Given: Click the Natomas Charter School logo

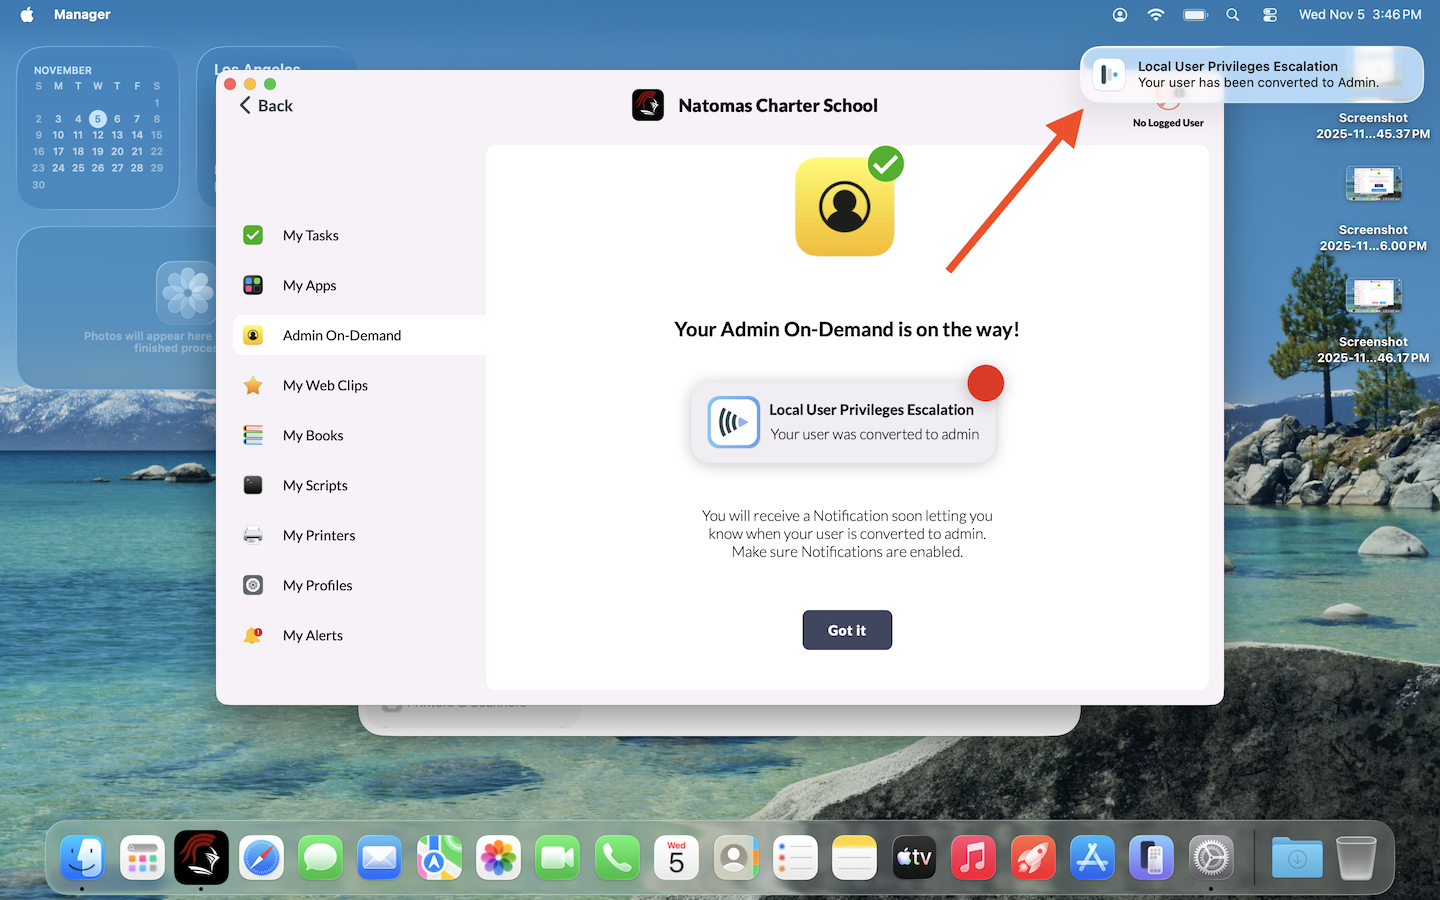Looking at the screenshot, I should point(648,105).
